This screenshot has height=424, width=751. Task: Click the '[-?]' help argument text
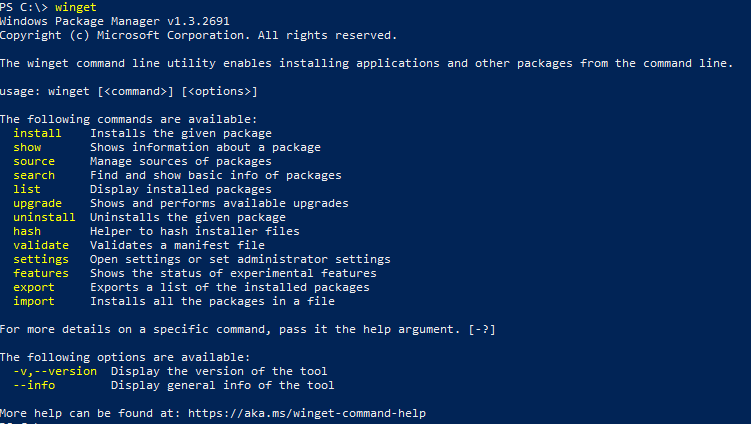(482, 330)
